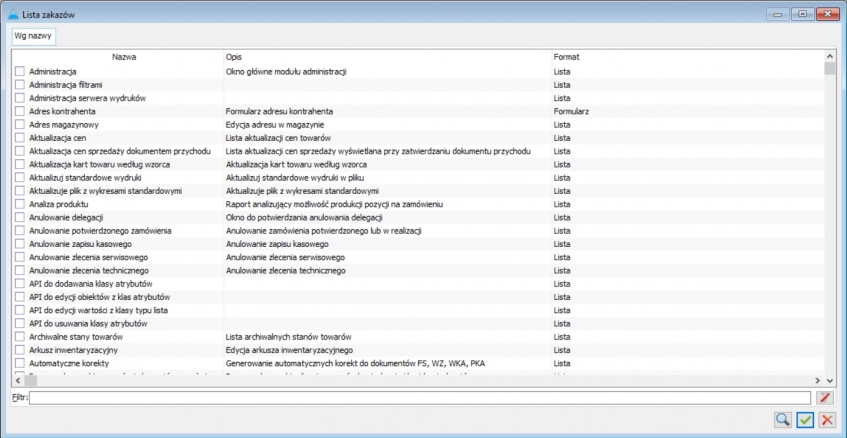Click the vertical scrollbar track
This screenshot has width=847, height=438.
point(830,220)
